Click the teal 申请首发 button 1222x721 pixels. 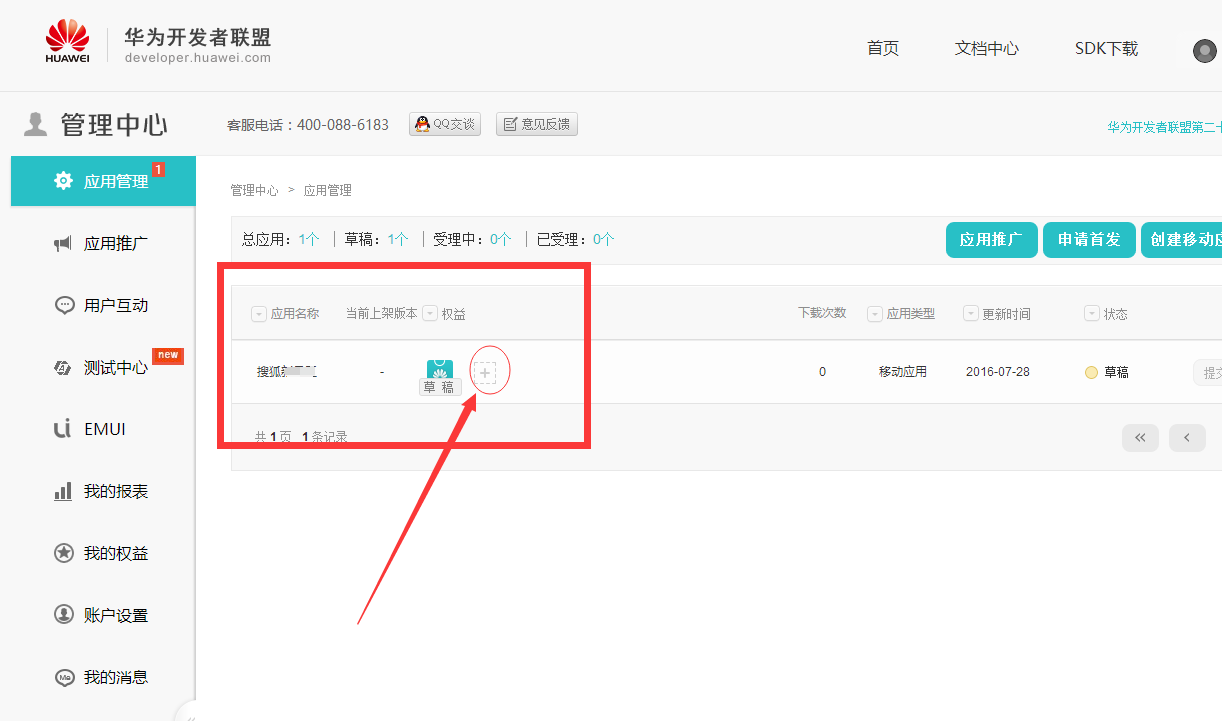[x=1089, y=240]
